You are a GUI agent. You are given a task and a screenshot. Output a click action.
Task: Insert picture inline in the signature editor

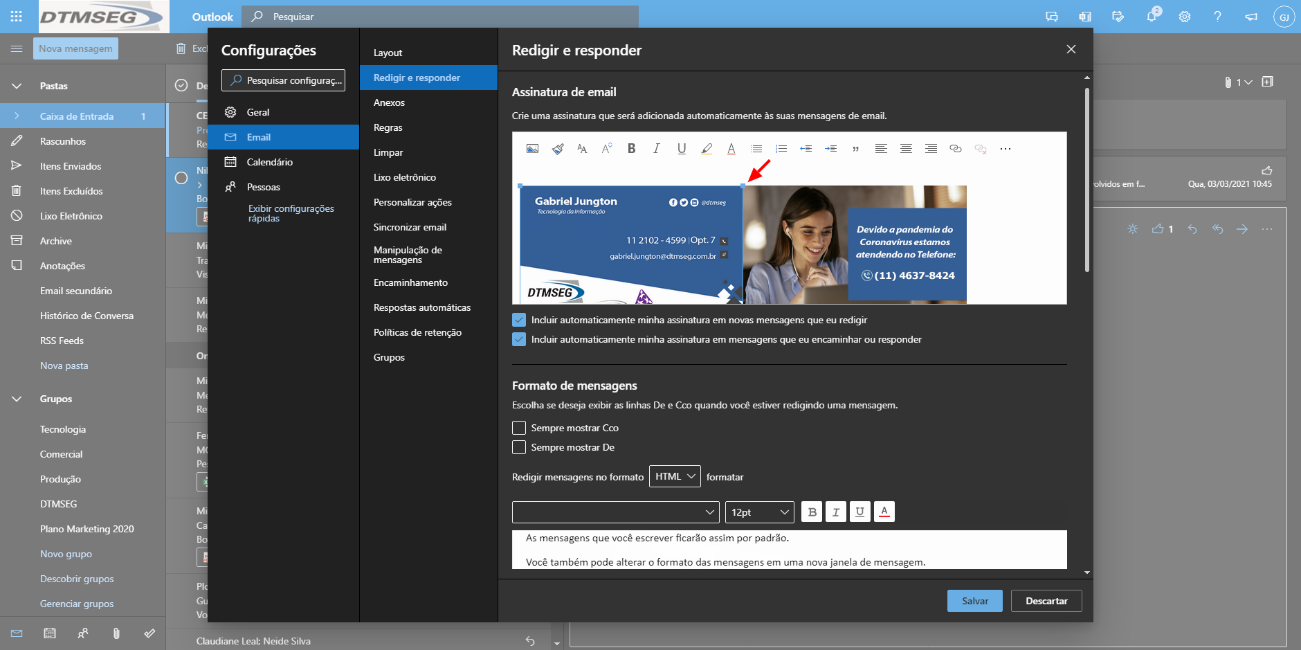532,148
